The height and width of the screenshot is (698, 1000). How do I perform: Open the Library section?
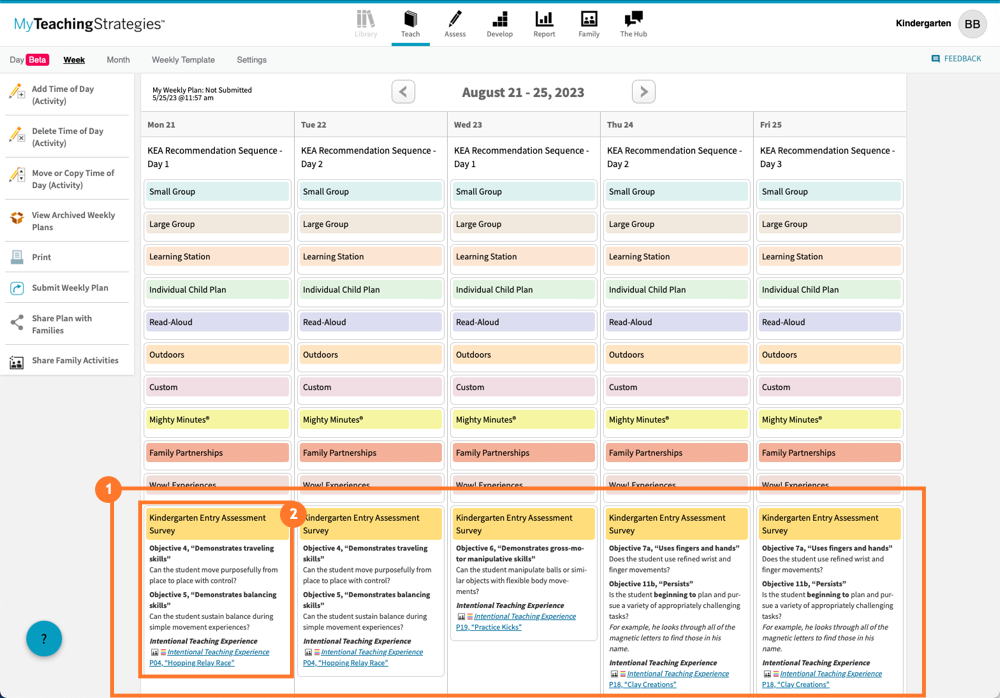tap(366, 24)
